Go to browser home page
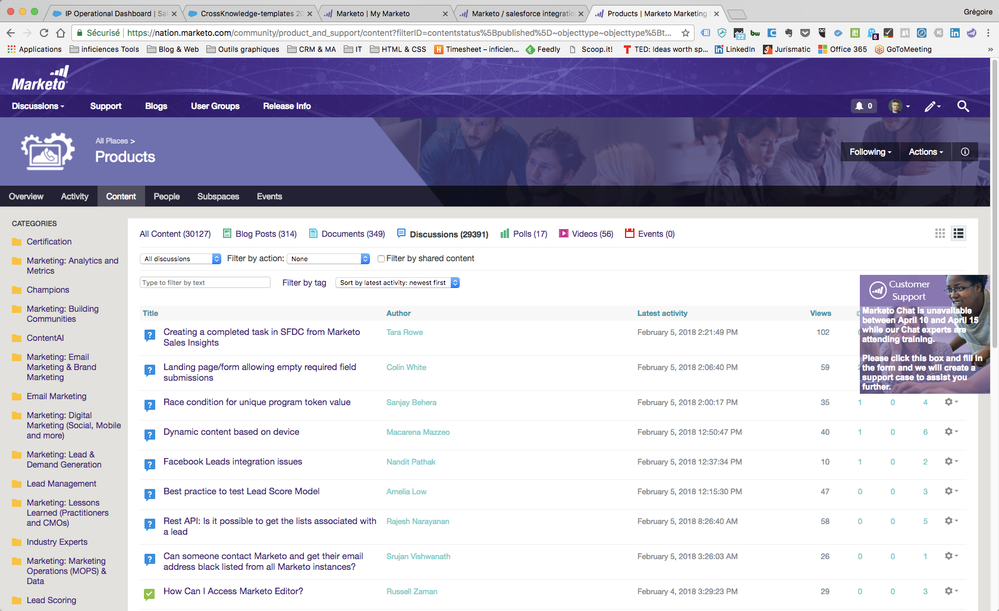Viewport: 999px width, 611px height. pyautogui.click(x=61, y=32)
